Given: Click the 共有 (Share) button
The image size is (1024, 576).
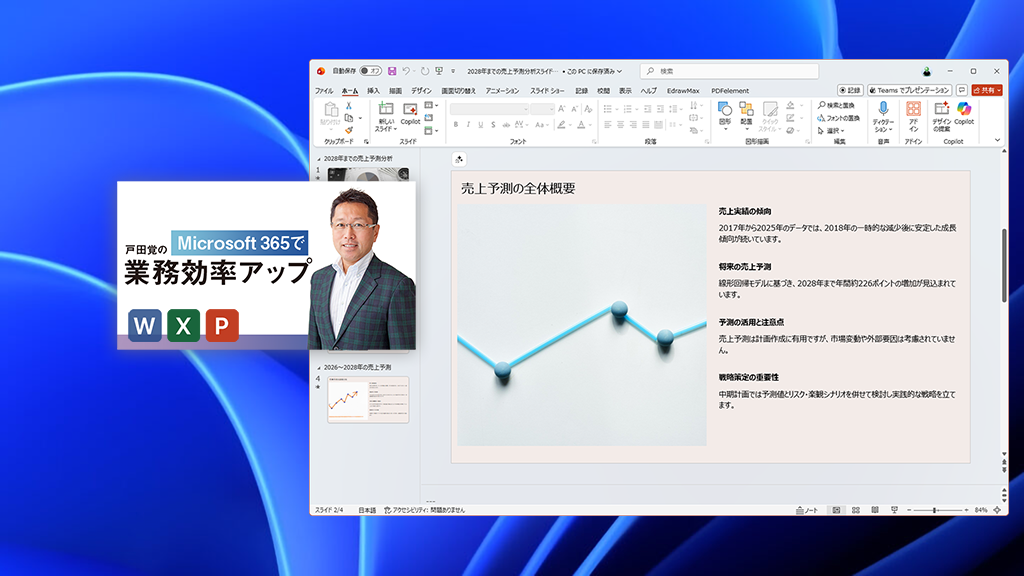Looking at the screenshot, I should click(985, 90).
